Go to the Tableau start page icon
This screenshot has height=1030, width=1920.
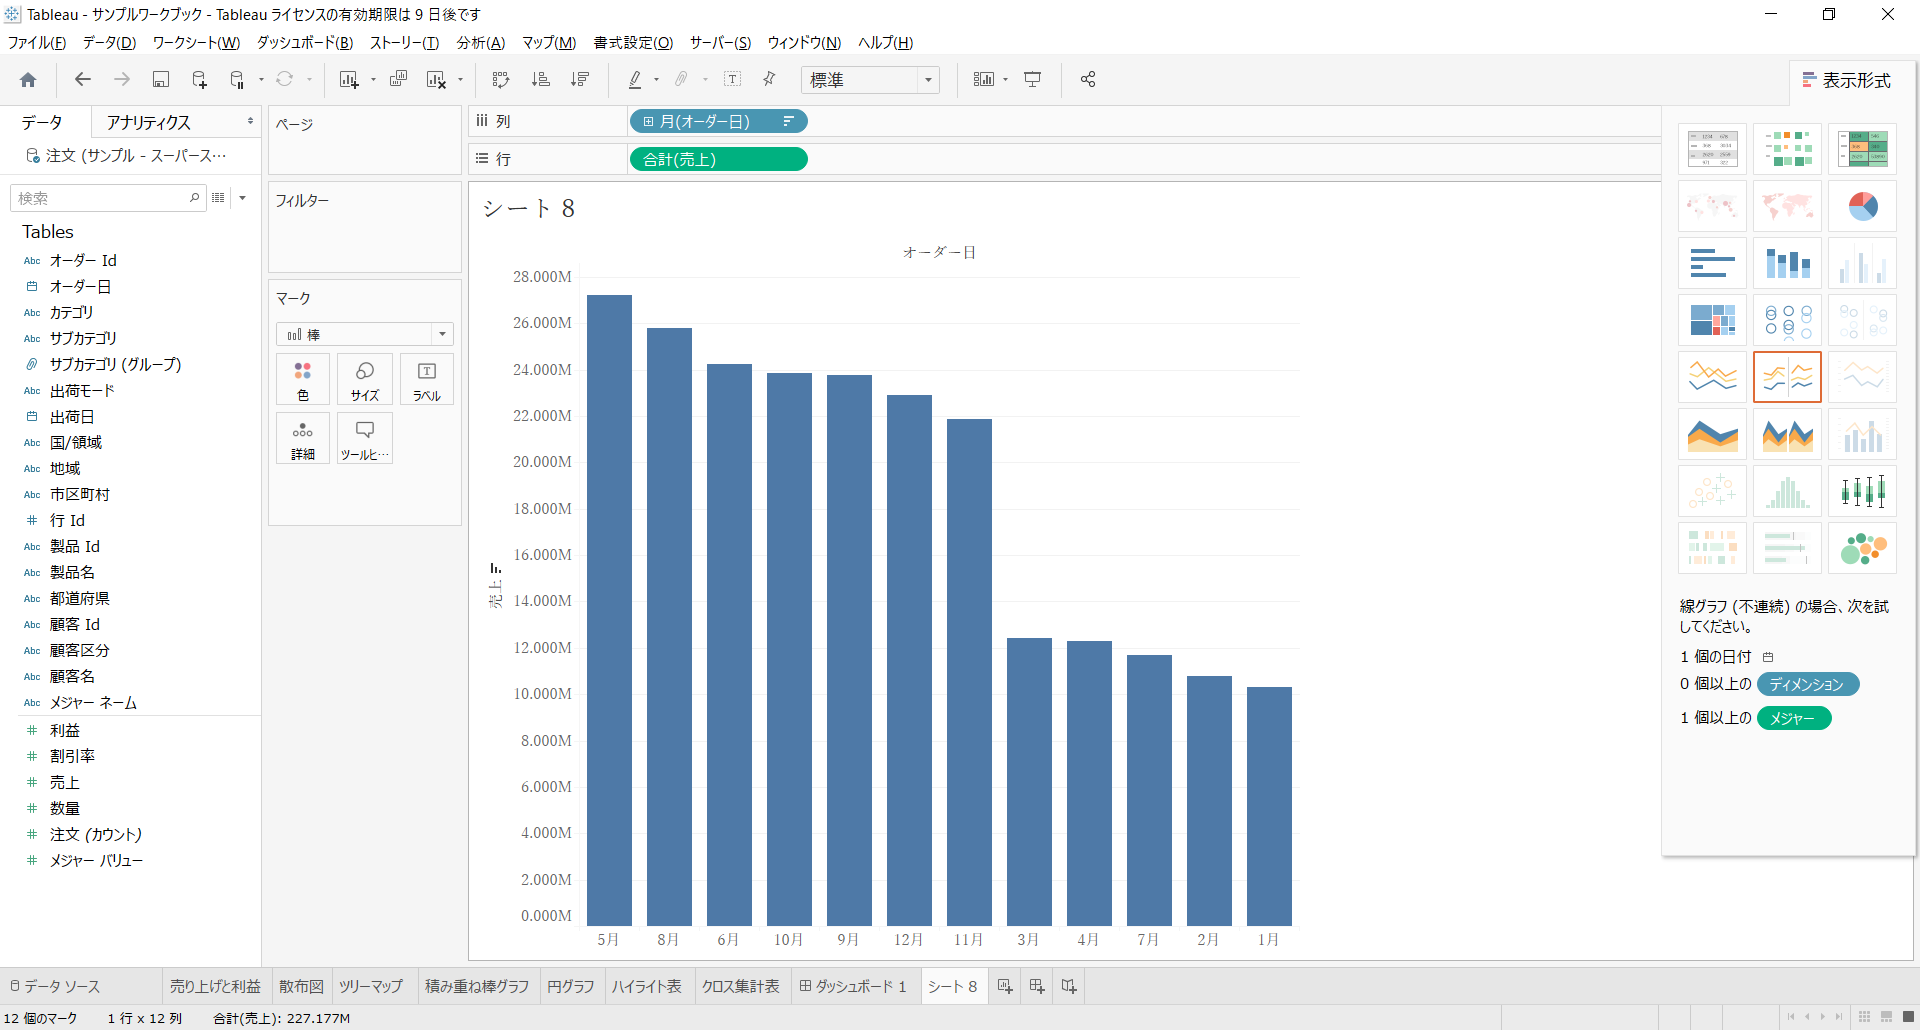(x=28, y=80)
